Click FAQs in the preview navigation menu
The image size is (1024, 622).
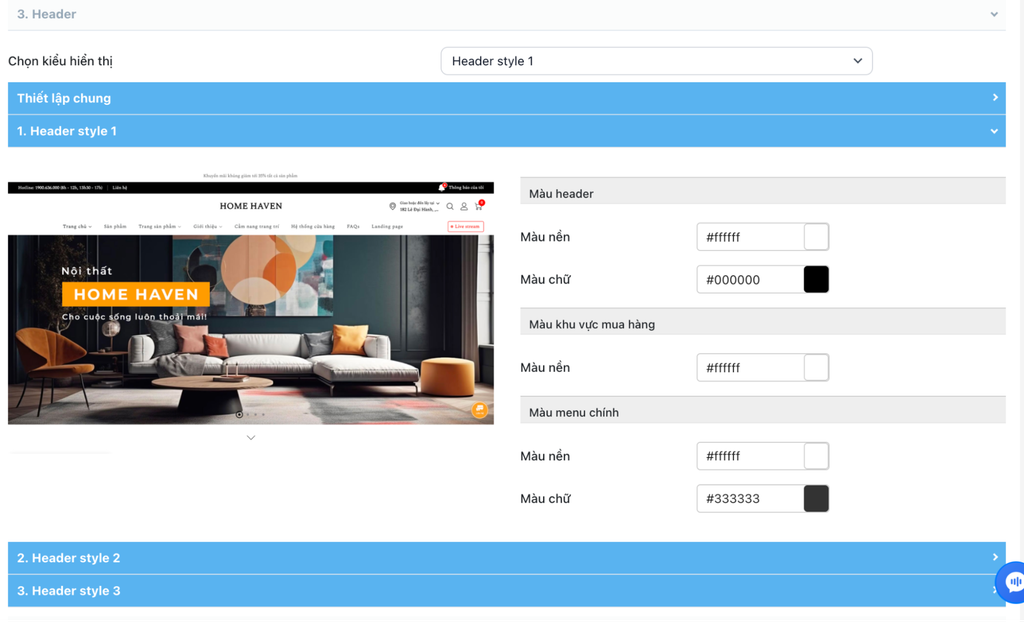tap(353, 227)
